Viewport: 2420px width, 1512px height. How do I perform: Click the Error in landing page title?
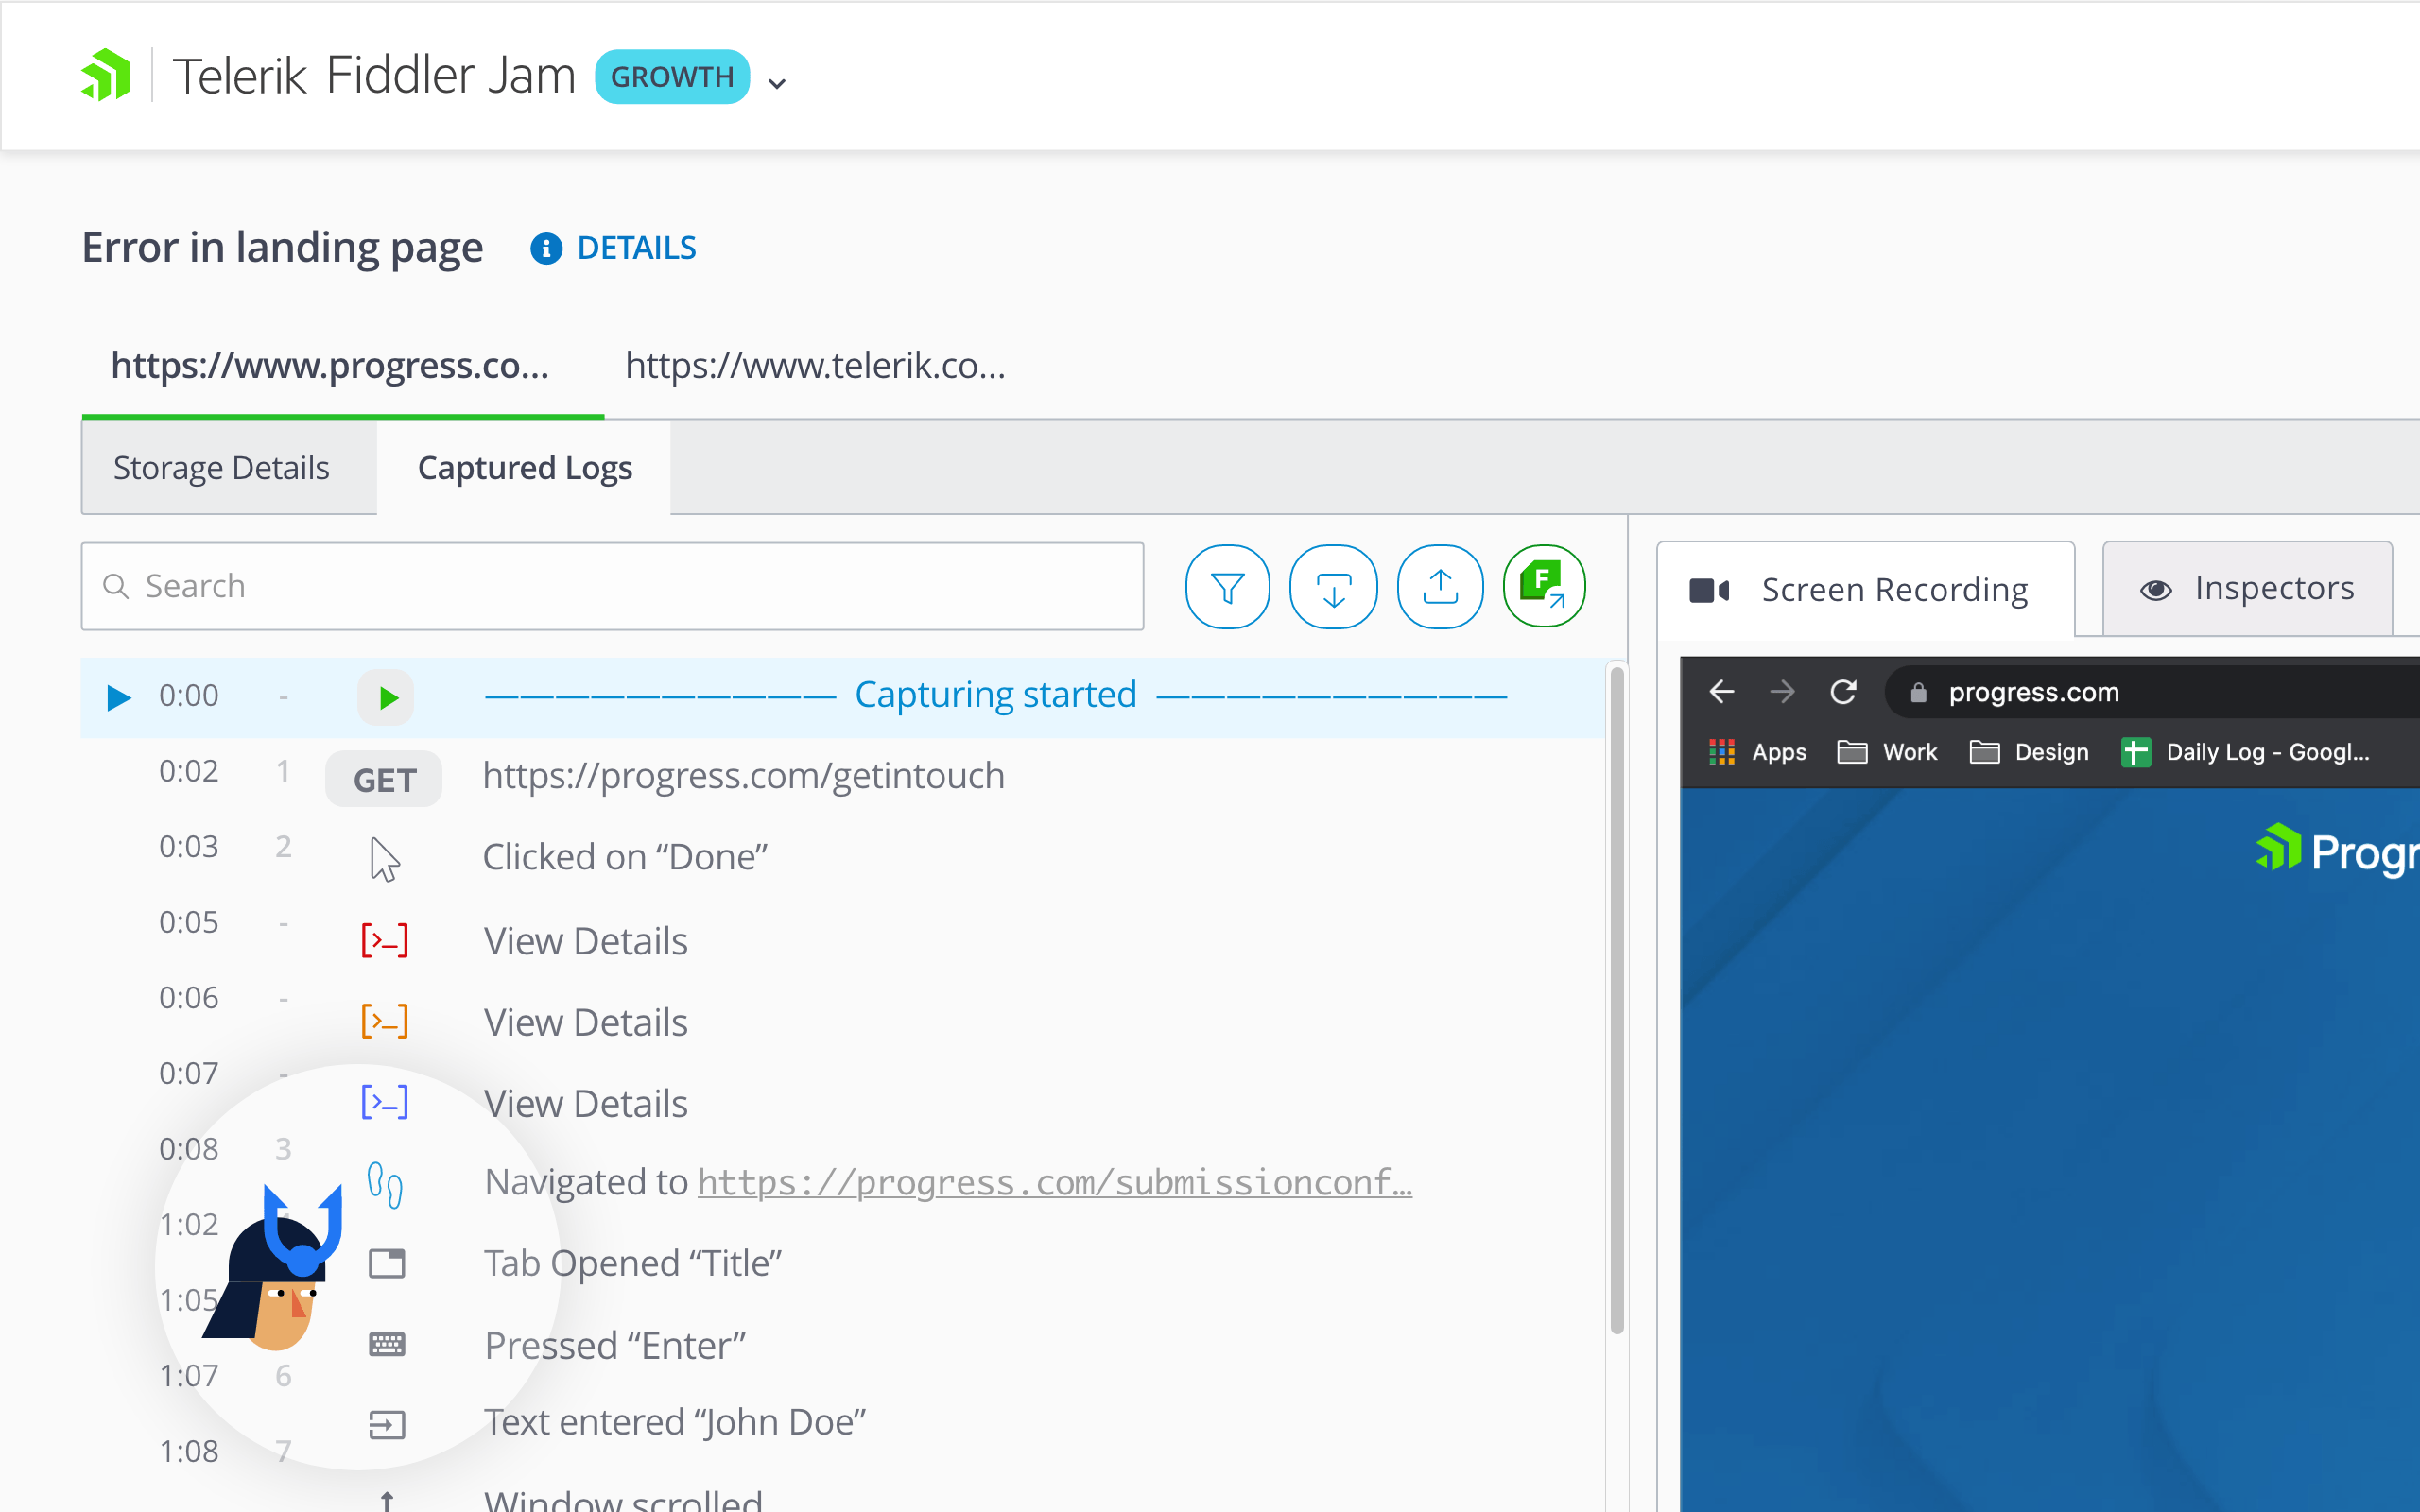282,248
